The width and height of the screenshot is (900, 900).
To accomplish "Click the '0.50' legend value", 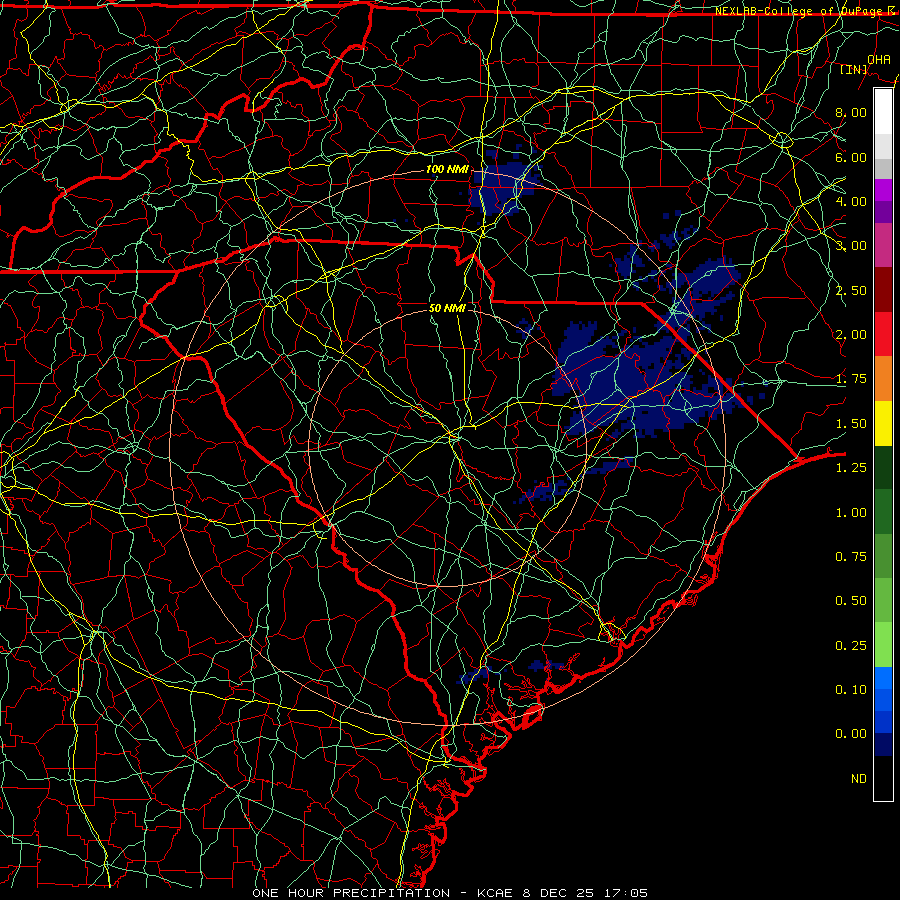I will coord(851,601).
